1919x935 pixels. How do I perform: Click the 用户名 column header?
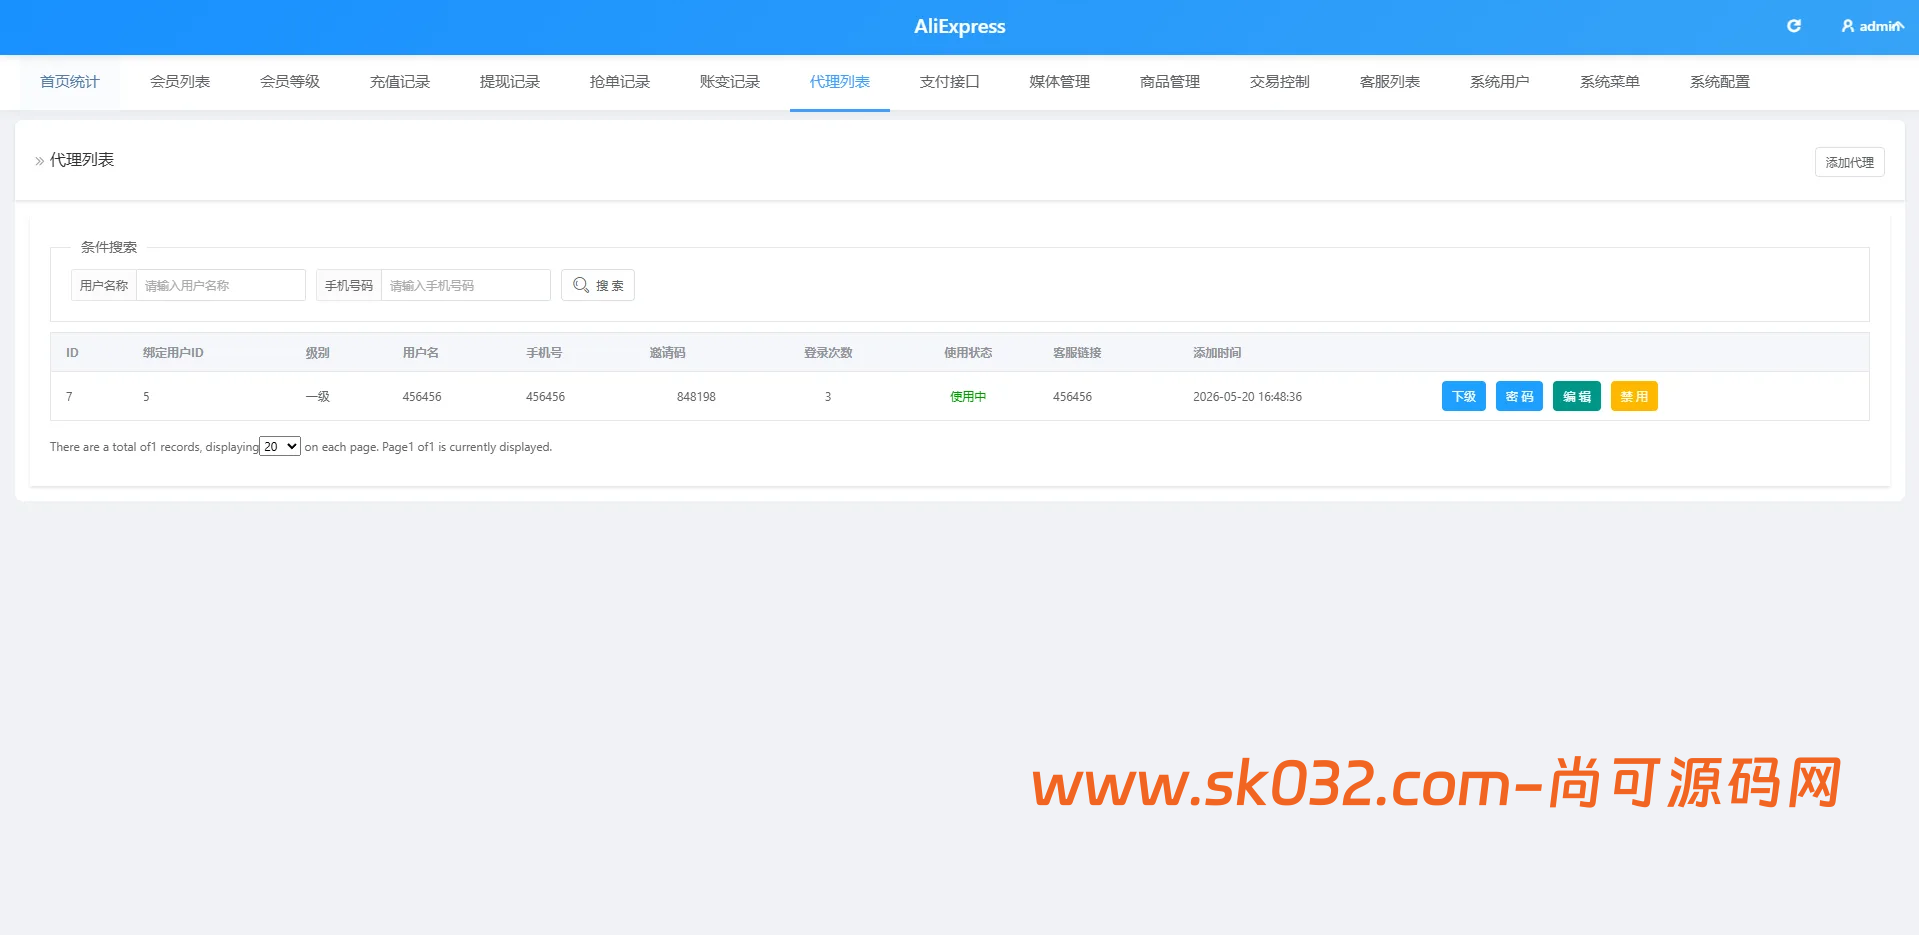pyautogui.click(x=421, y=353)
